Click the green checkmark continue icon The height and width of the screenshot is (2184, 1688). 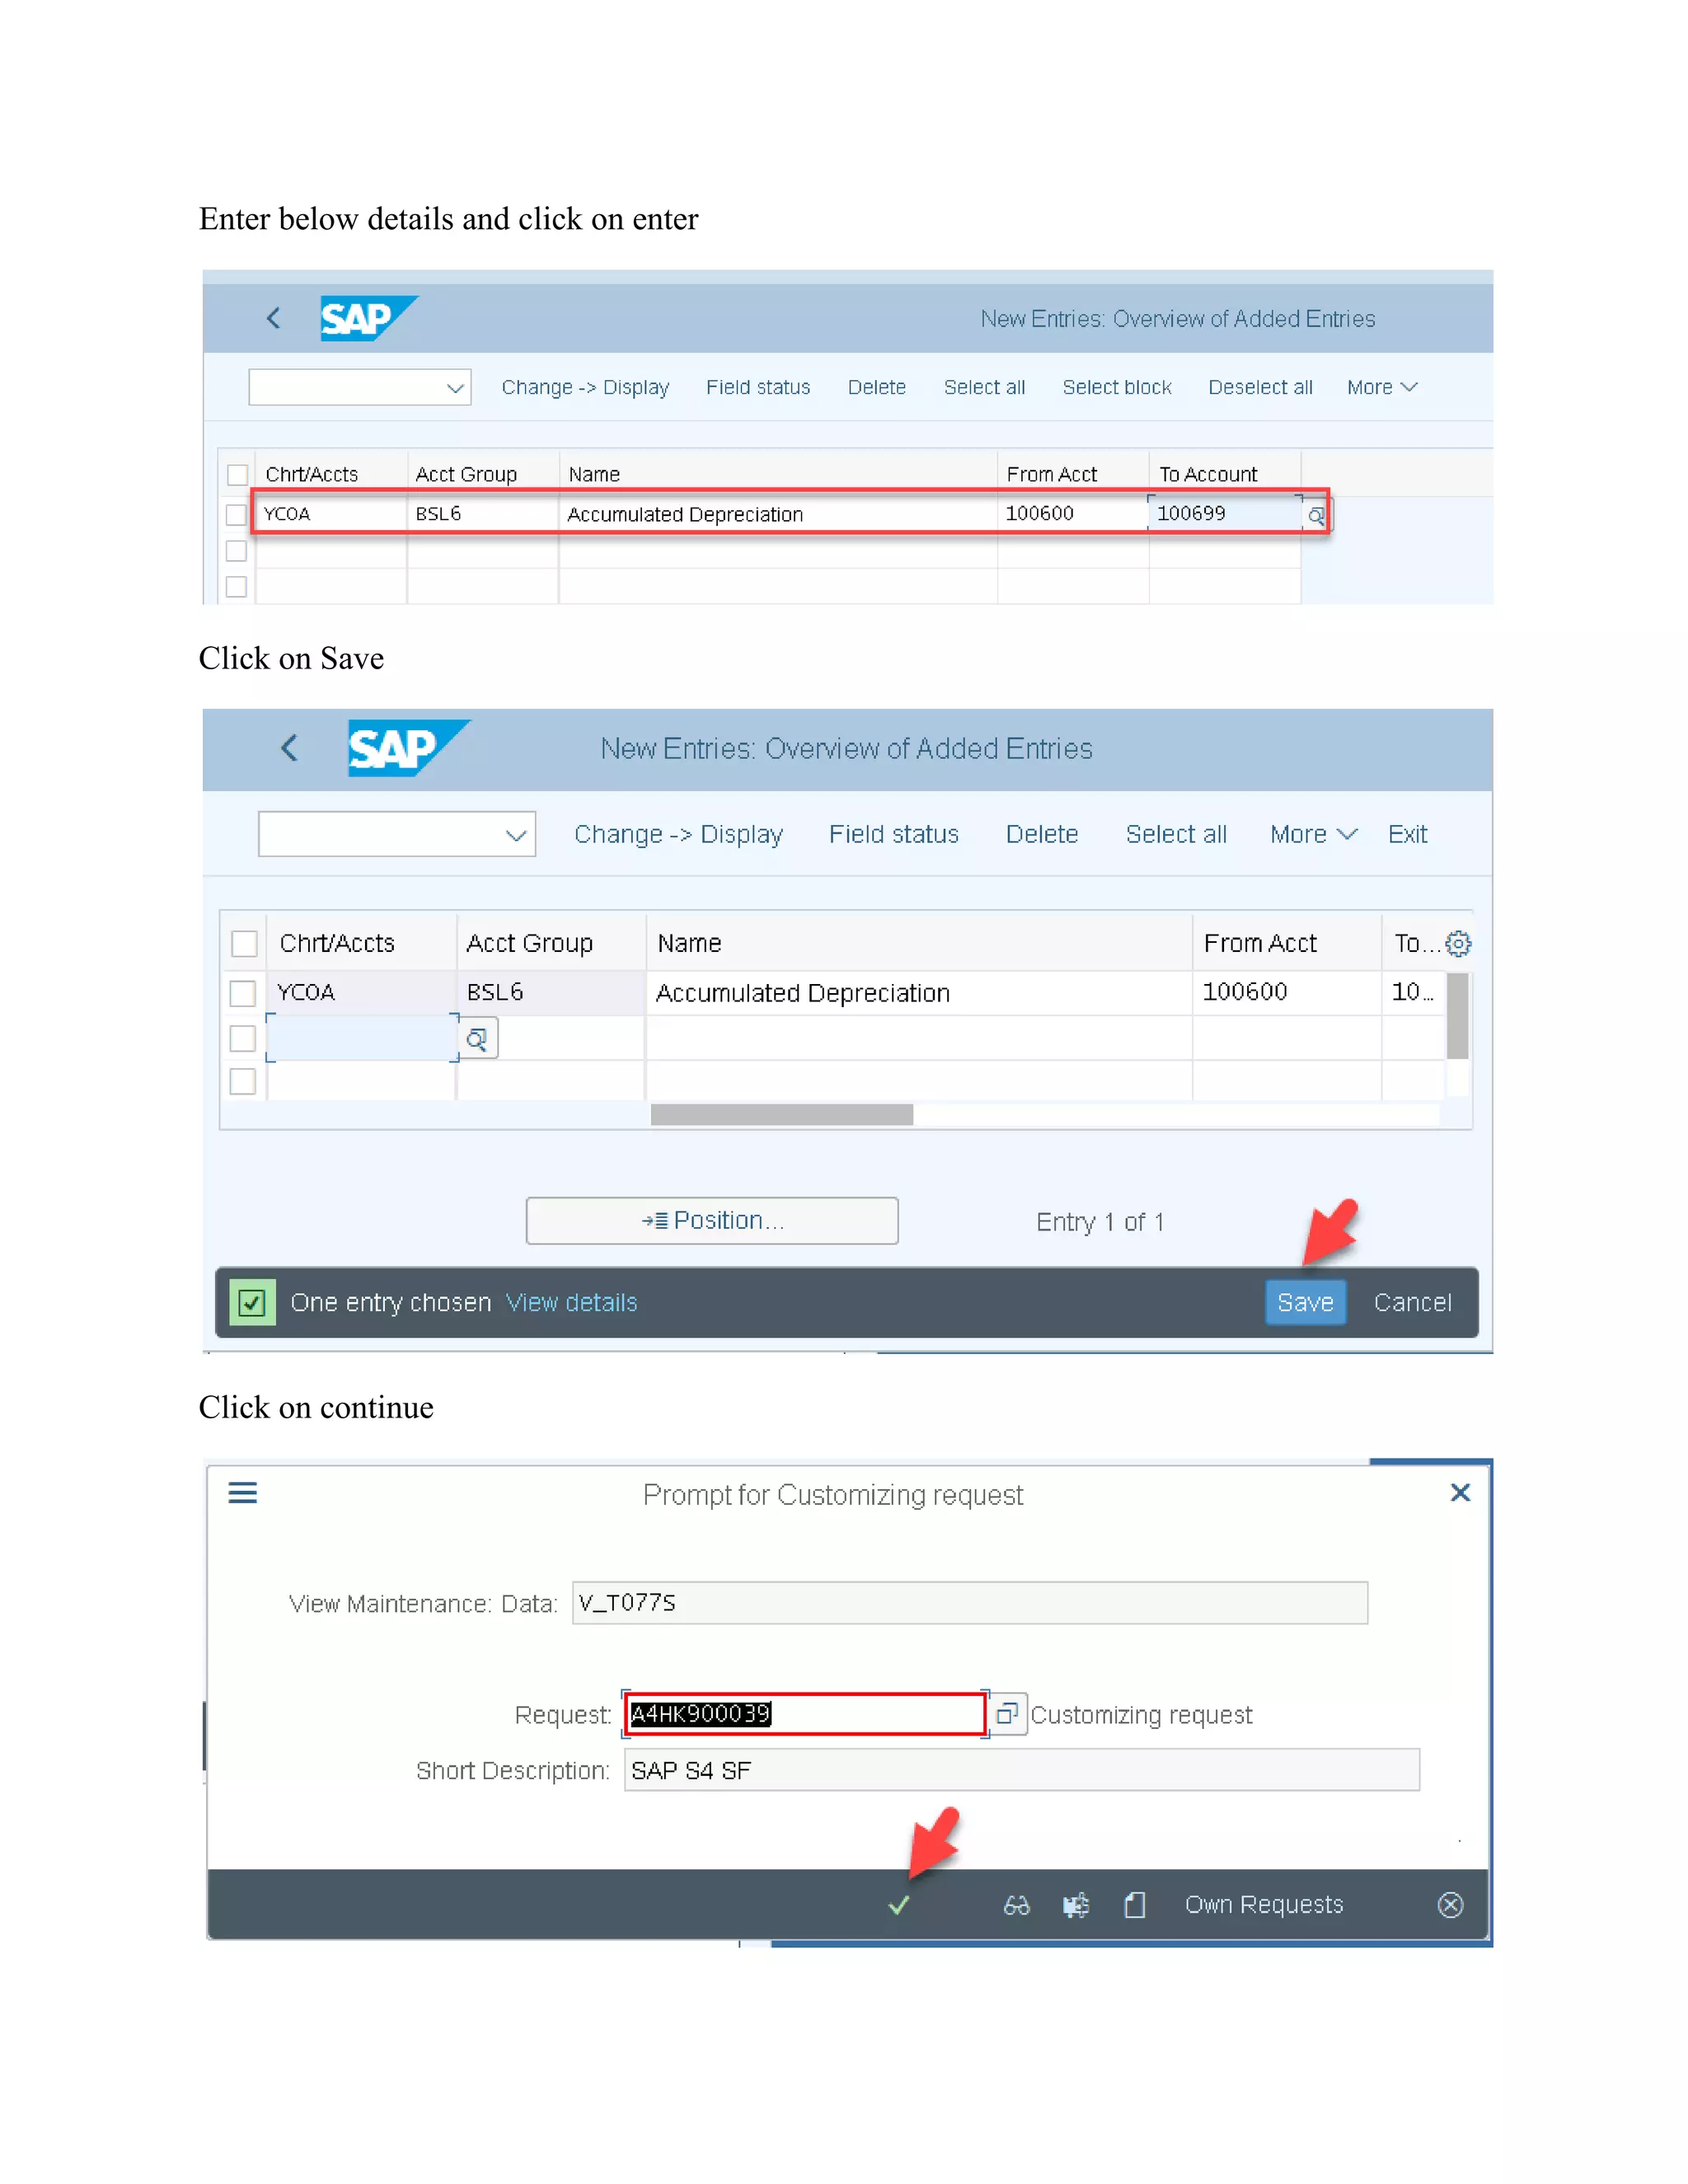(x=898, y=1905)
